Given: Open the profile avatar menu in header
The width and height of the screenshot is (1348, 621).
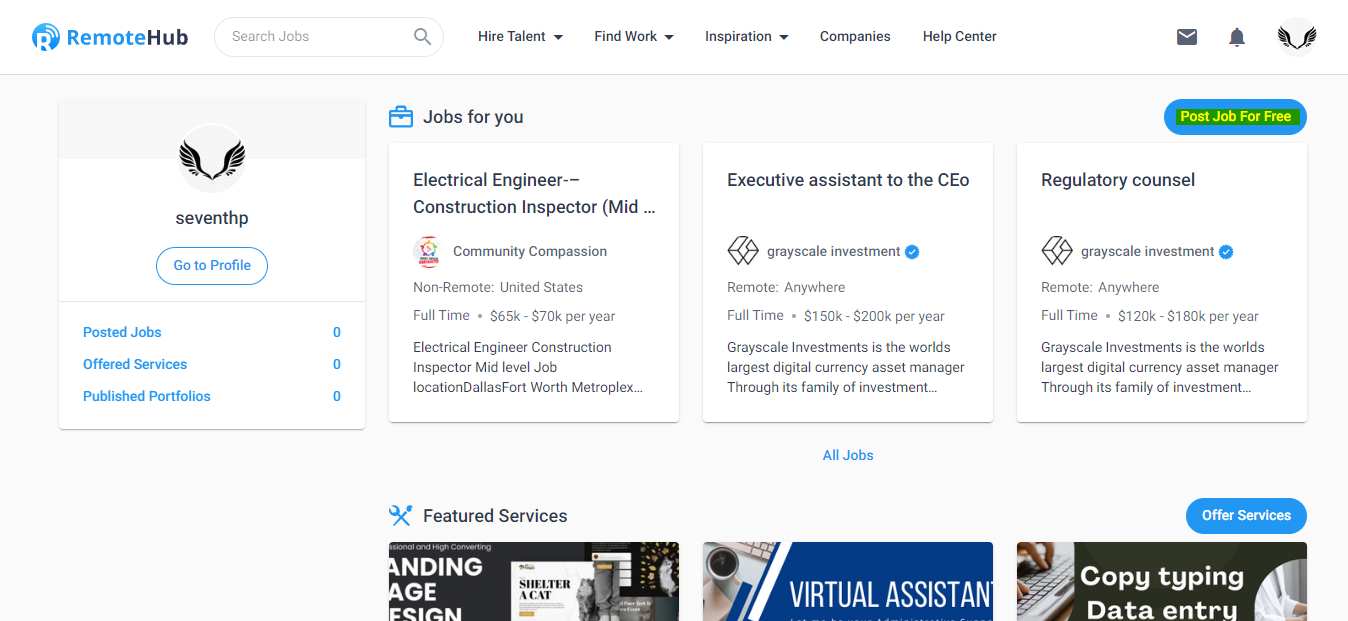Looking at the screenshot, I should (1297, 37).
